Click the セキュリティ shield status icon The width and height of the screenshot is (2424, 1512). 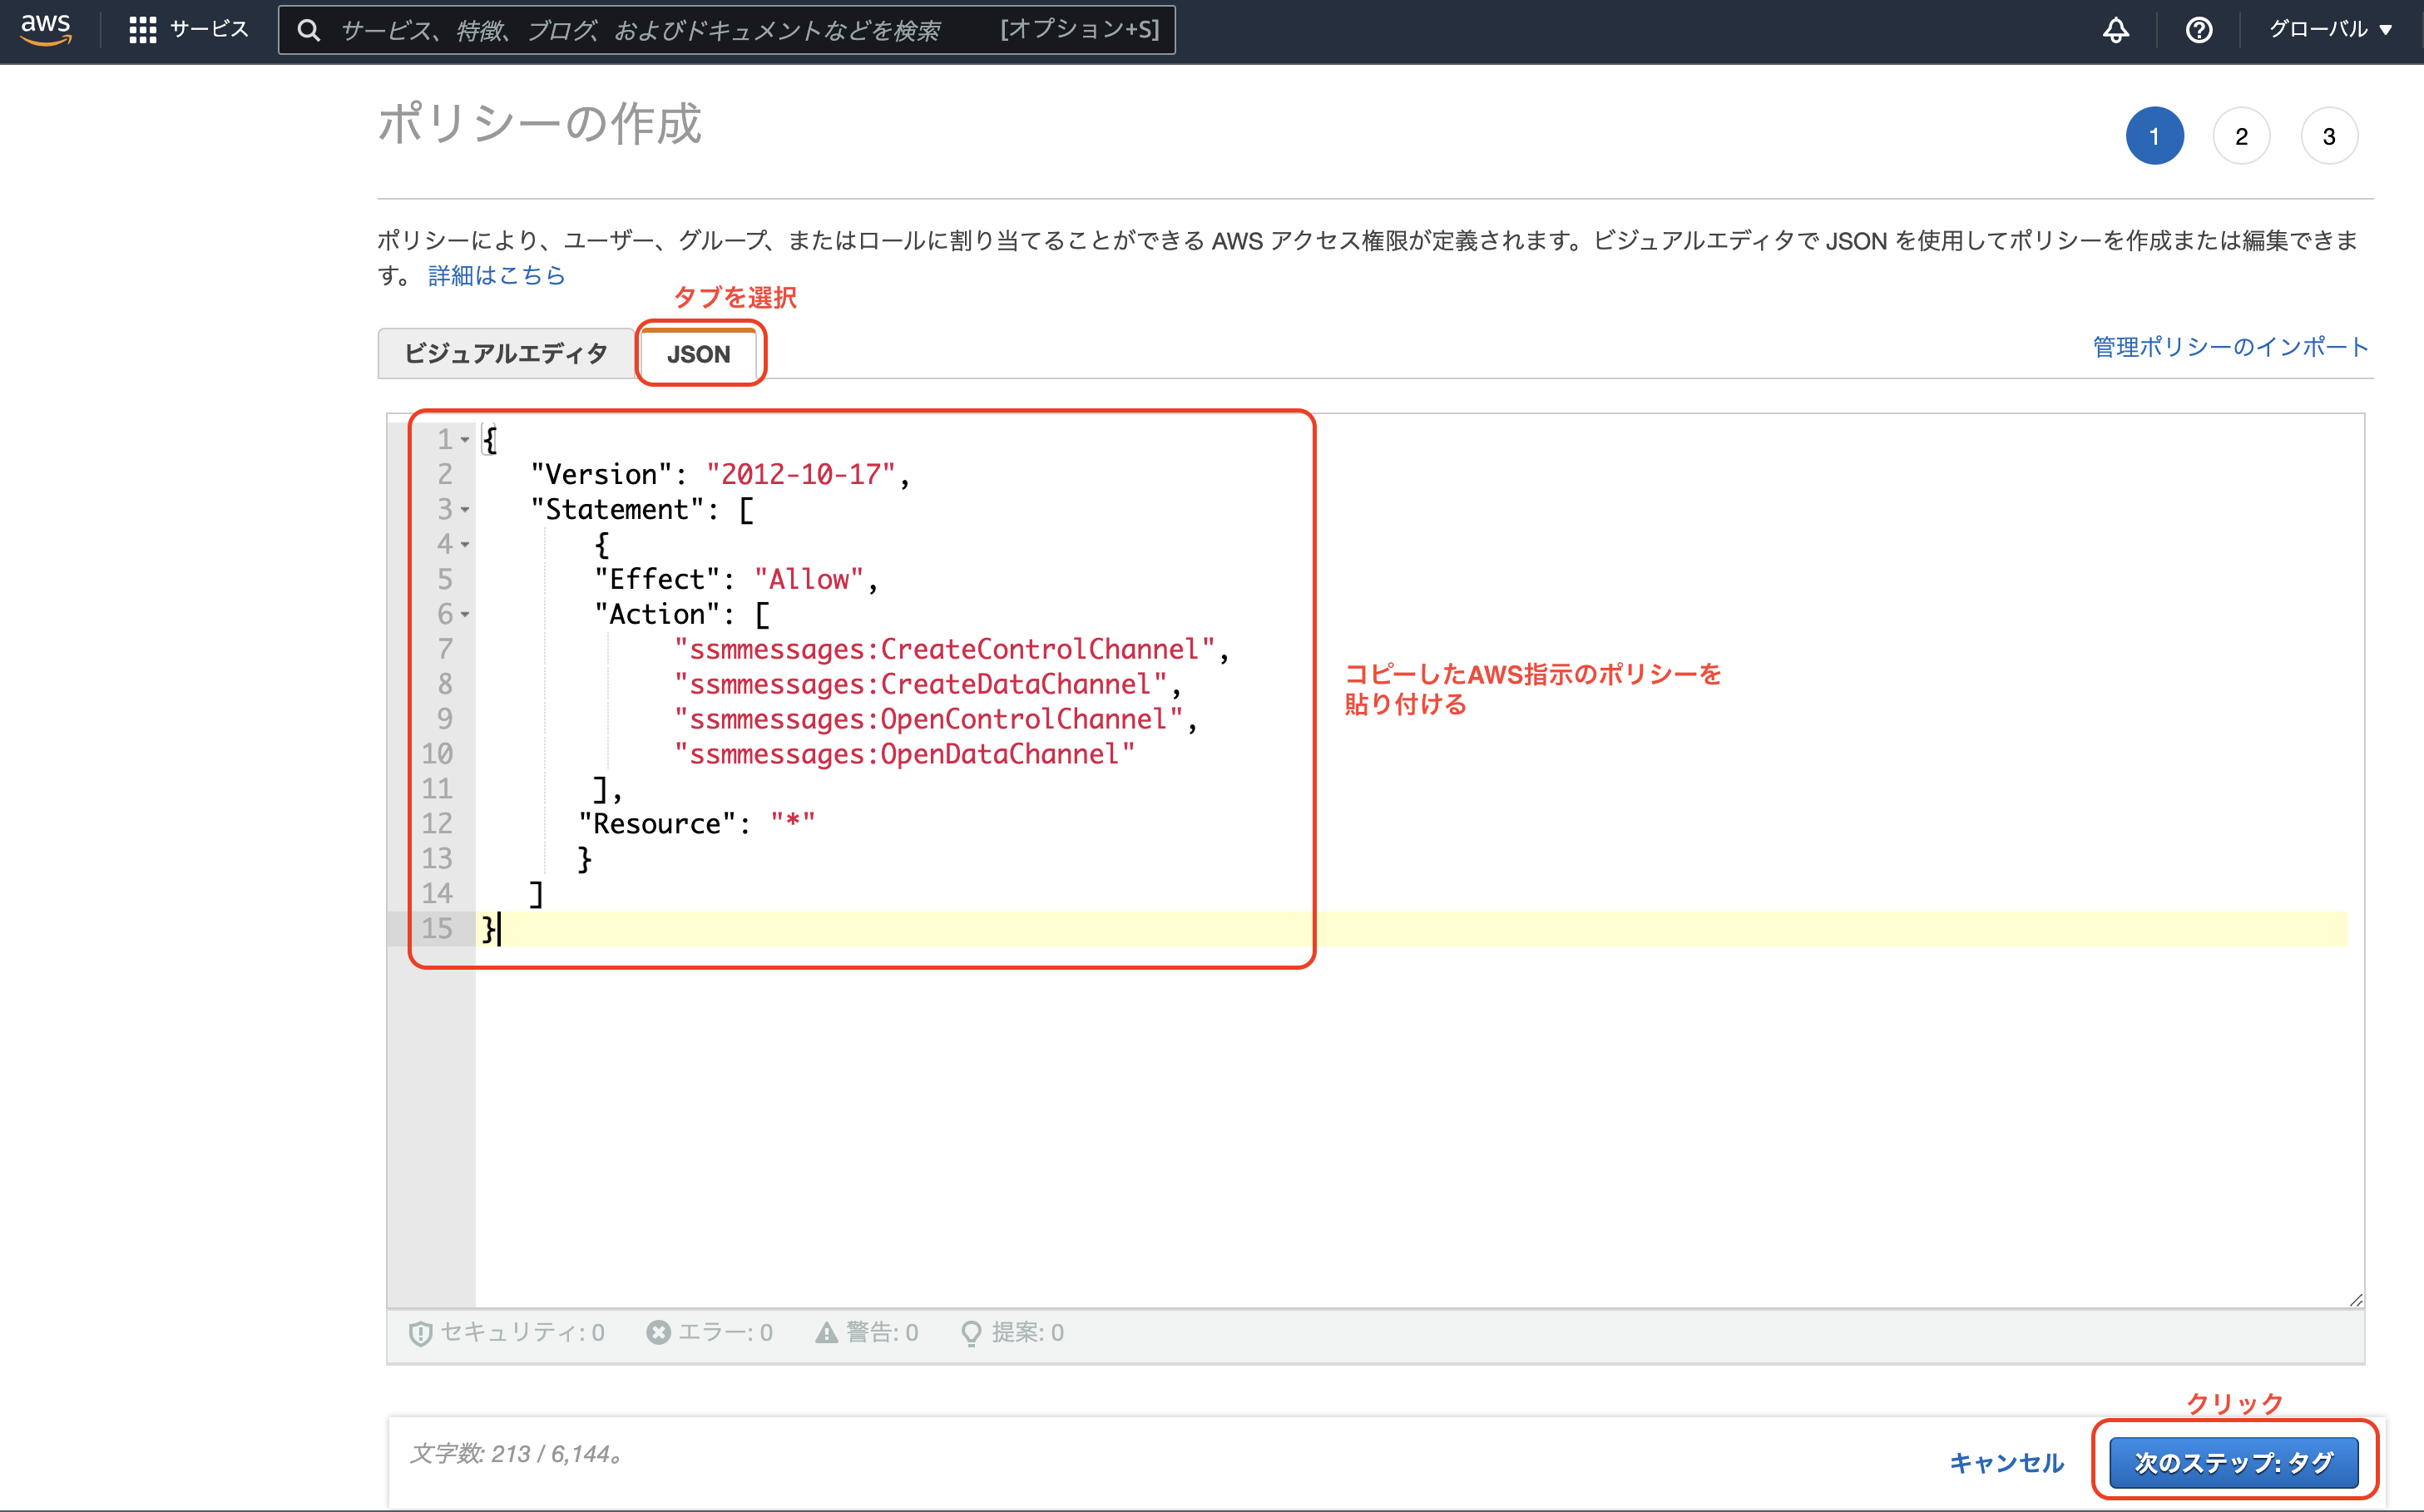tap(420, 1332)
